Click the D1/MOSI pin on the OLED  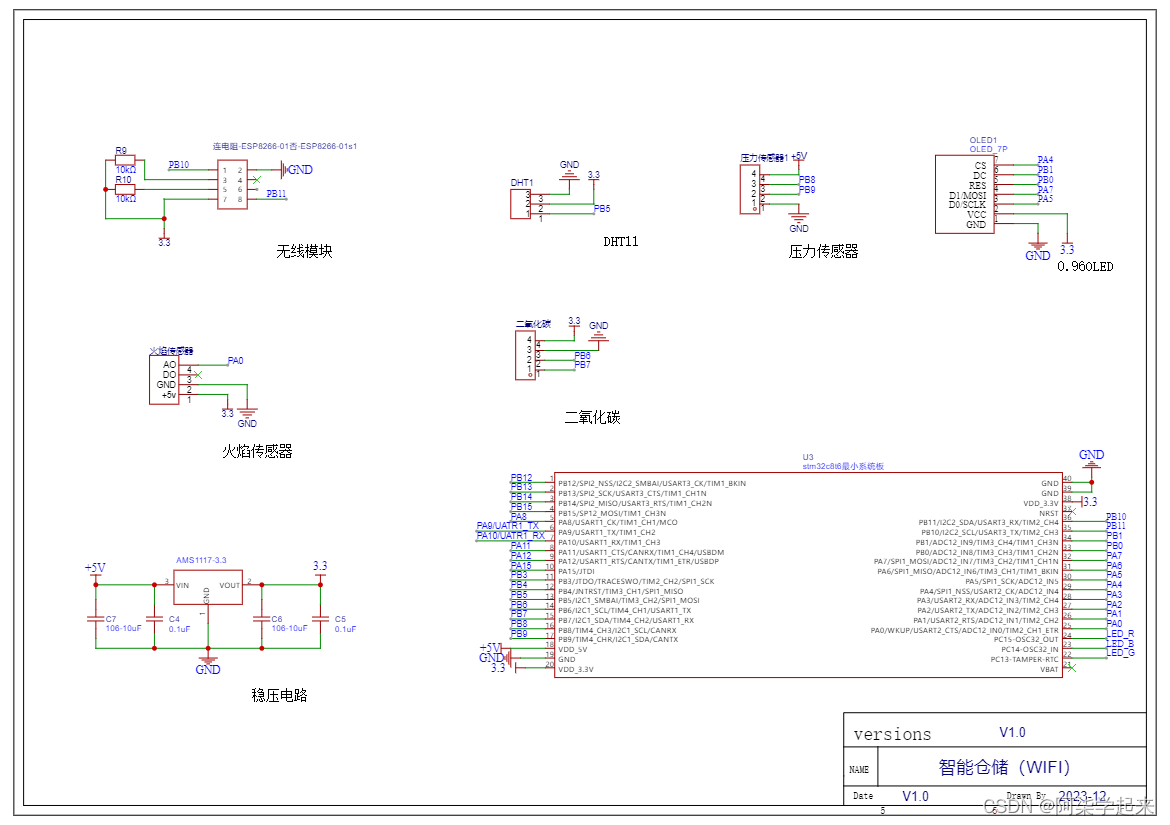[x=967, y=195]
